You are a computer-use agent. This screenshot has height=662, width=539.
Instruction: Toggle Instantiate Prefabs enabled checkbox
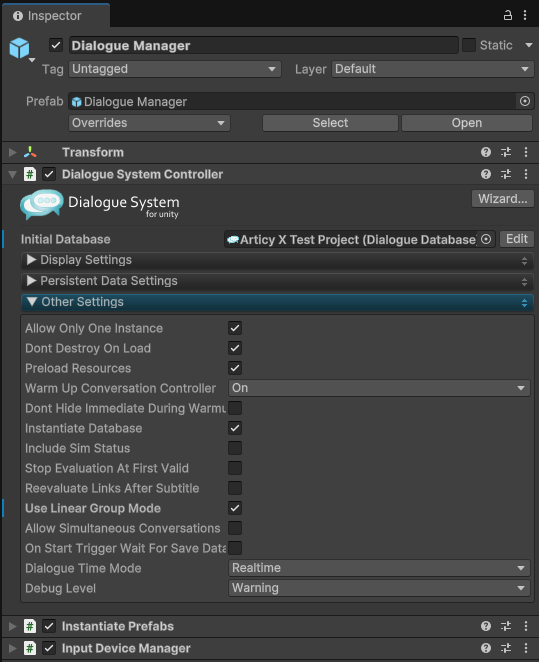click(49, 626)
